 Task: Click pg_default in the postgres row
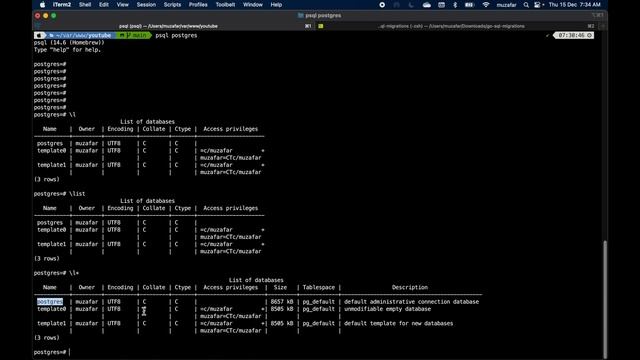tap(318, 302)
